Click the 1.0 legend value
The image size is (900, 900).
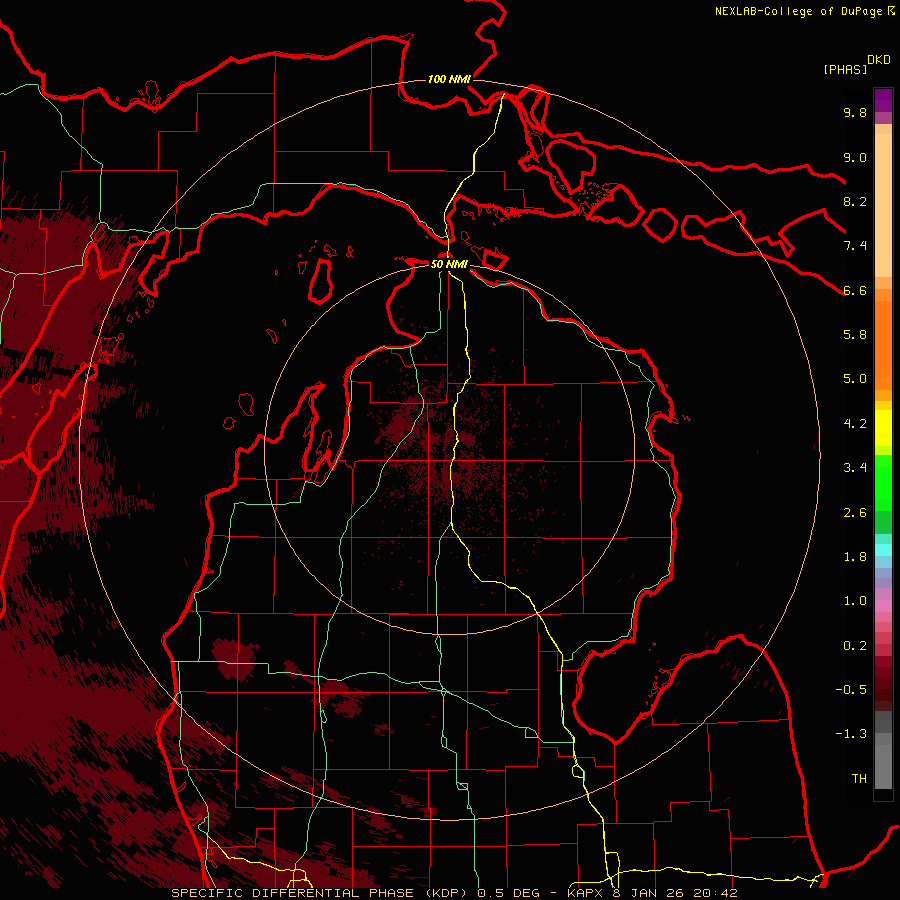[855, 601]
